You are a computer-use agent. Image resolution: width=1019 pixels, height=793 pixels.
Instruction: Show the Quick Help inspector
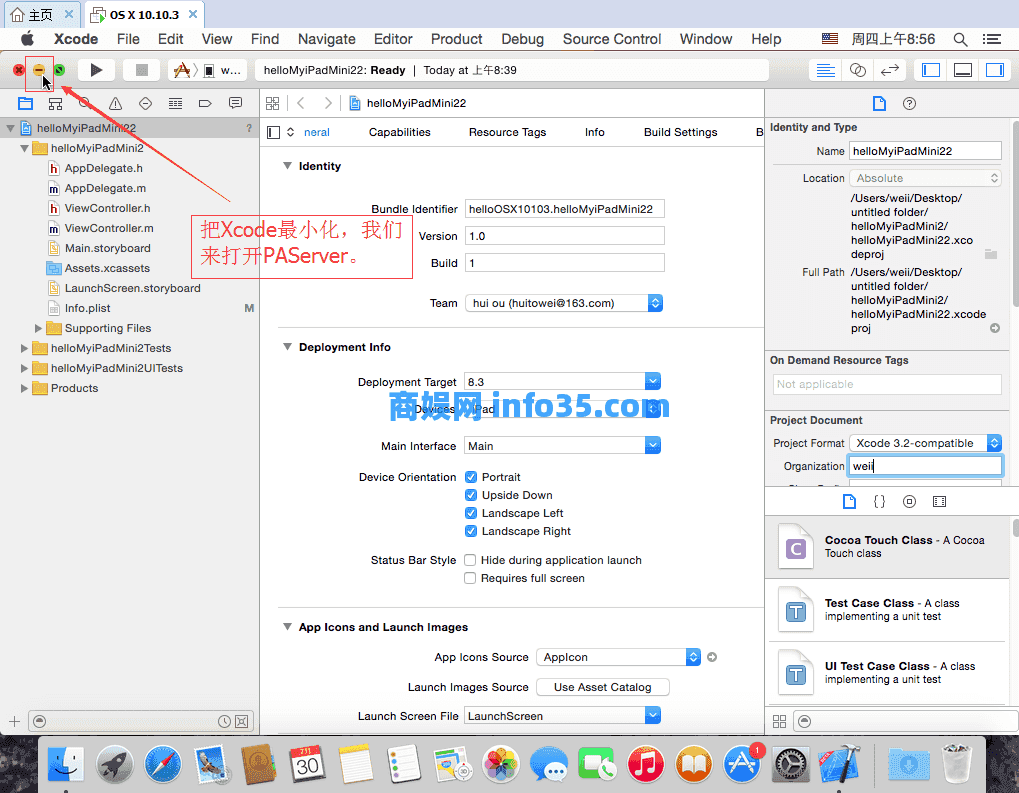point(909,103)
